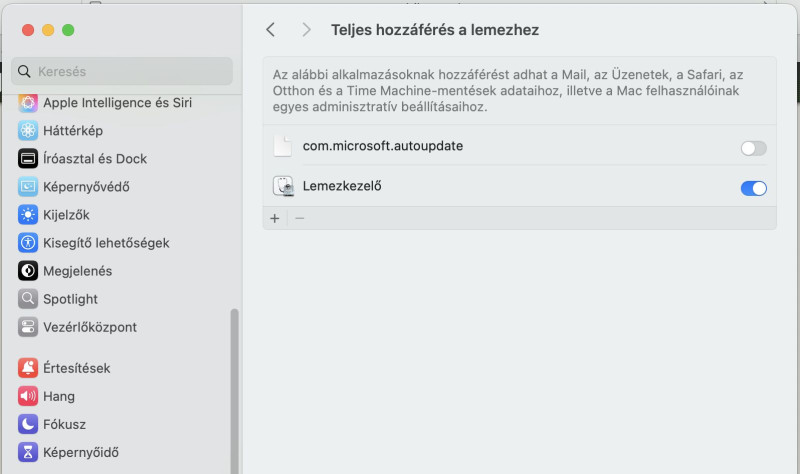Click the Fókusz moon icon

28,424
